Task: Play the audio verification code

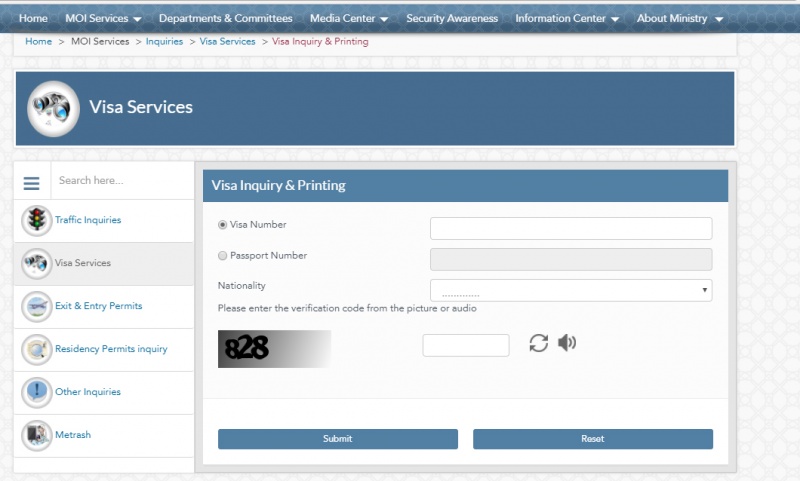Action: [x=567, y=343]
